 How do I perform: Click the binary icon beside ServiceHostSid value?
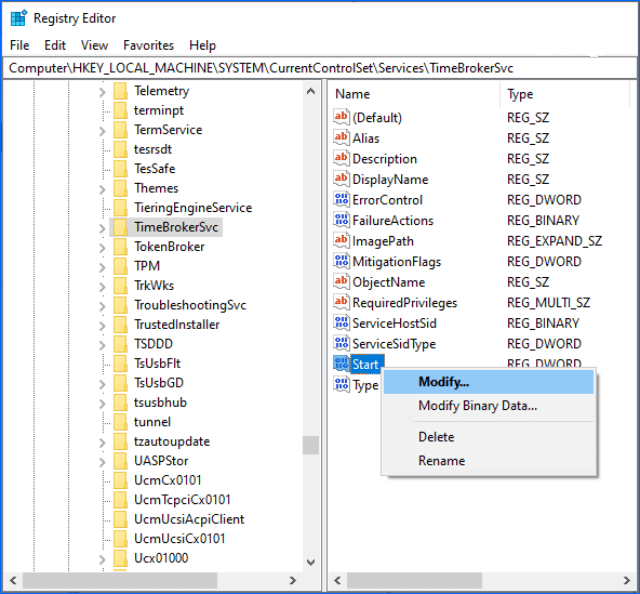pyautogui.click(x=341, y=323)
